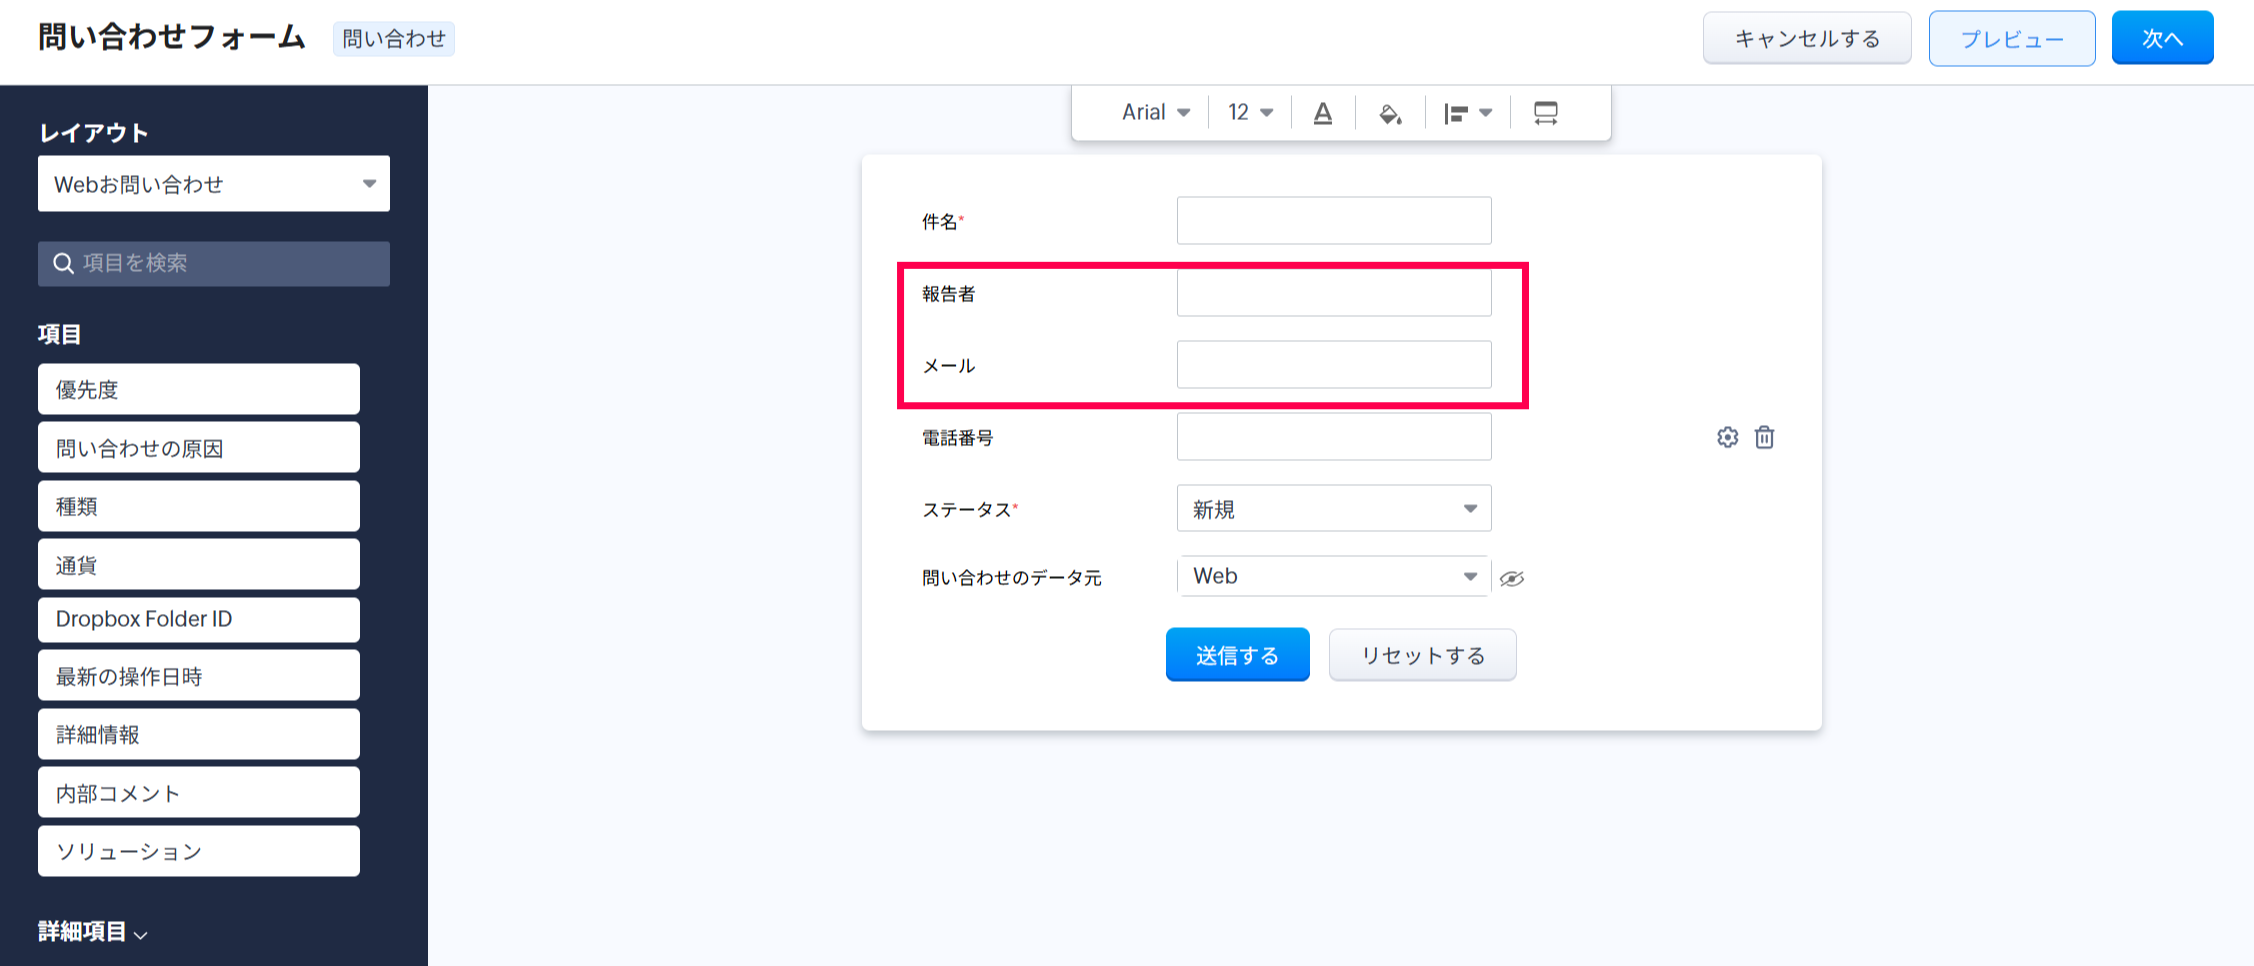The height and width of the screenshot is (966, 2254).
Task: Click the magnifier icon in item search
Action: click(63, 263)
